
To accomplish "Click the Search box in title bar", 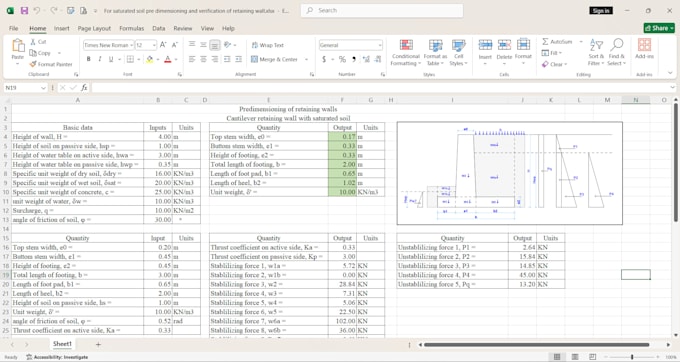I will click(x=382, y=10).
